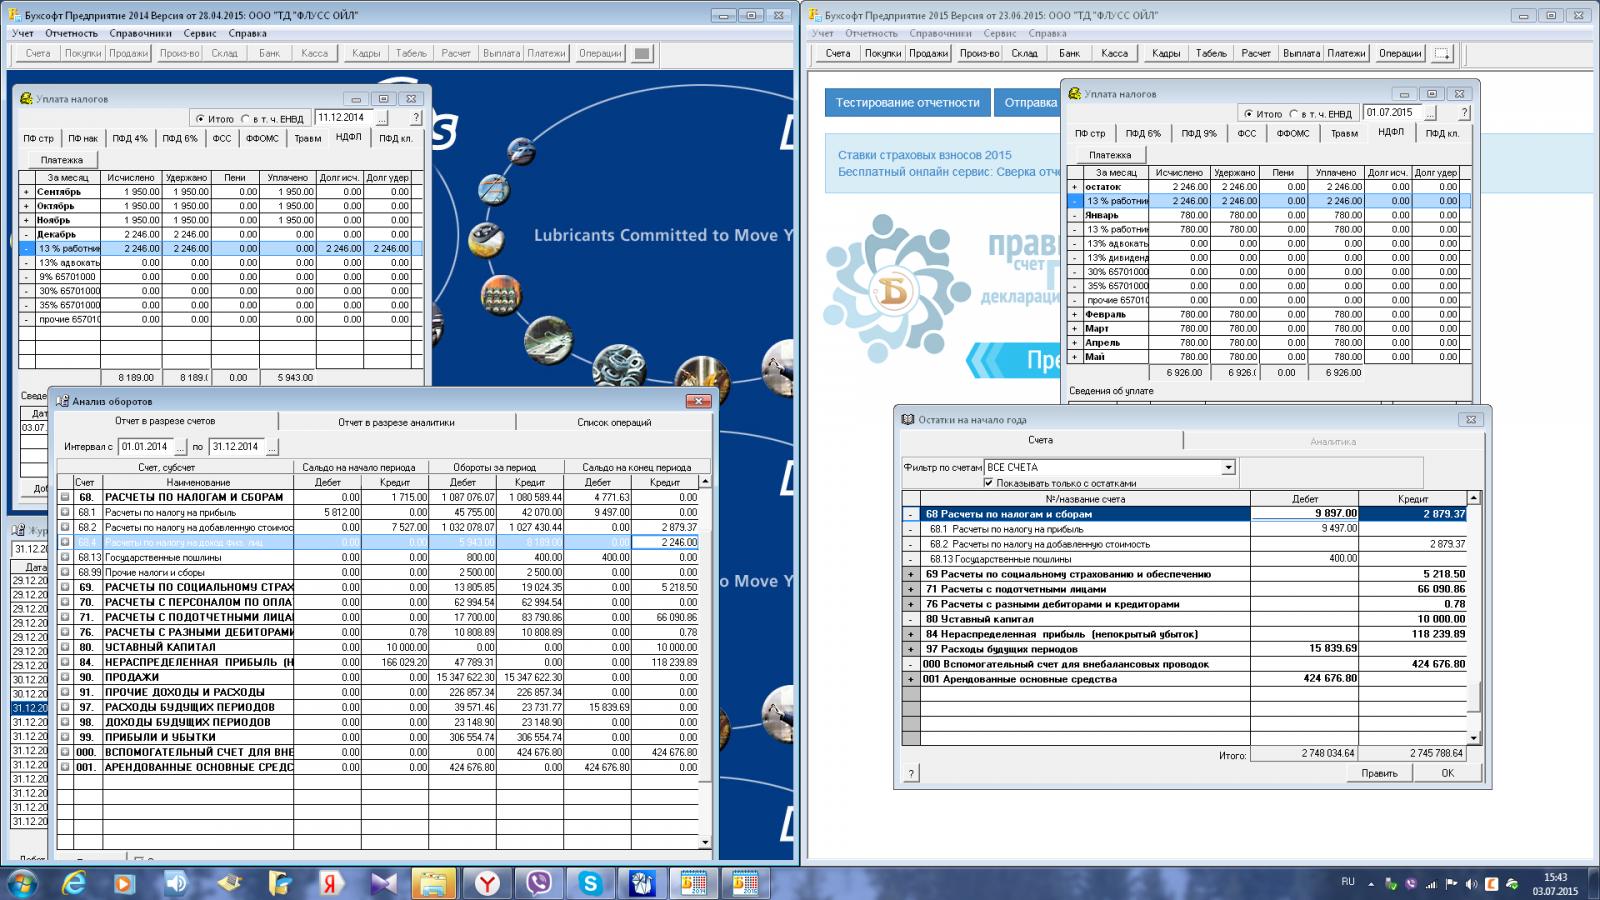Open the Yandex Browser taskbar icon

(487, 883)
